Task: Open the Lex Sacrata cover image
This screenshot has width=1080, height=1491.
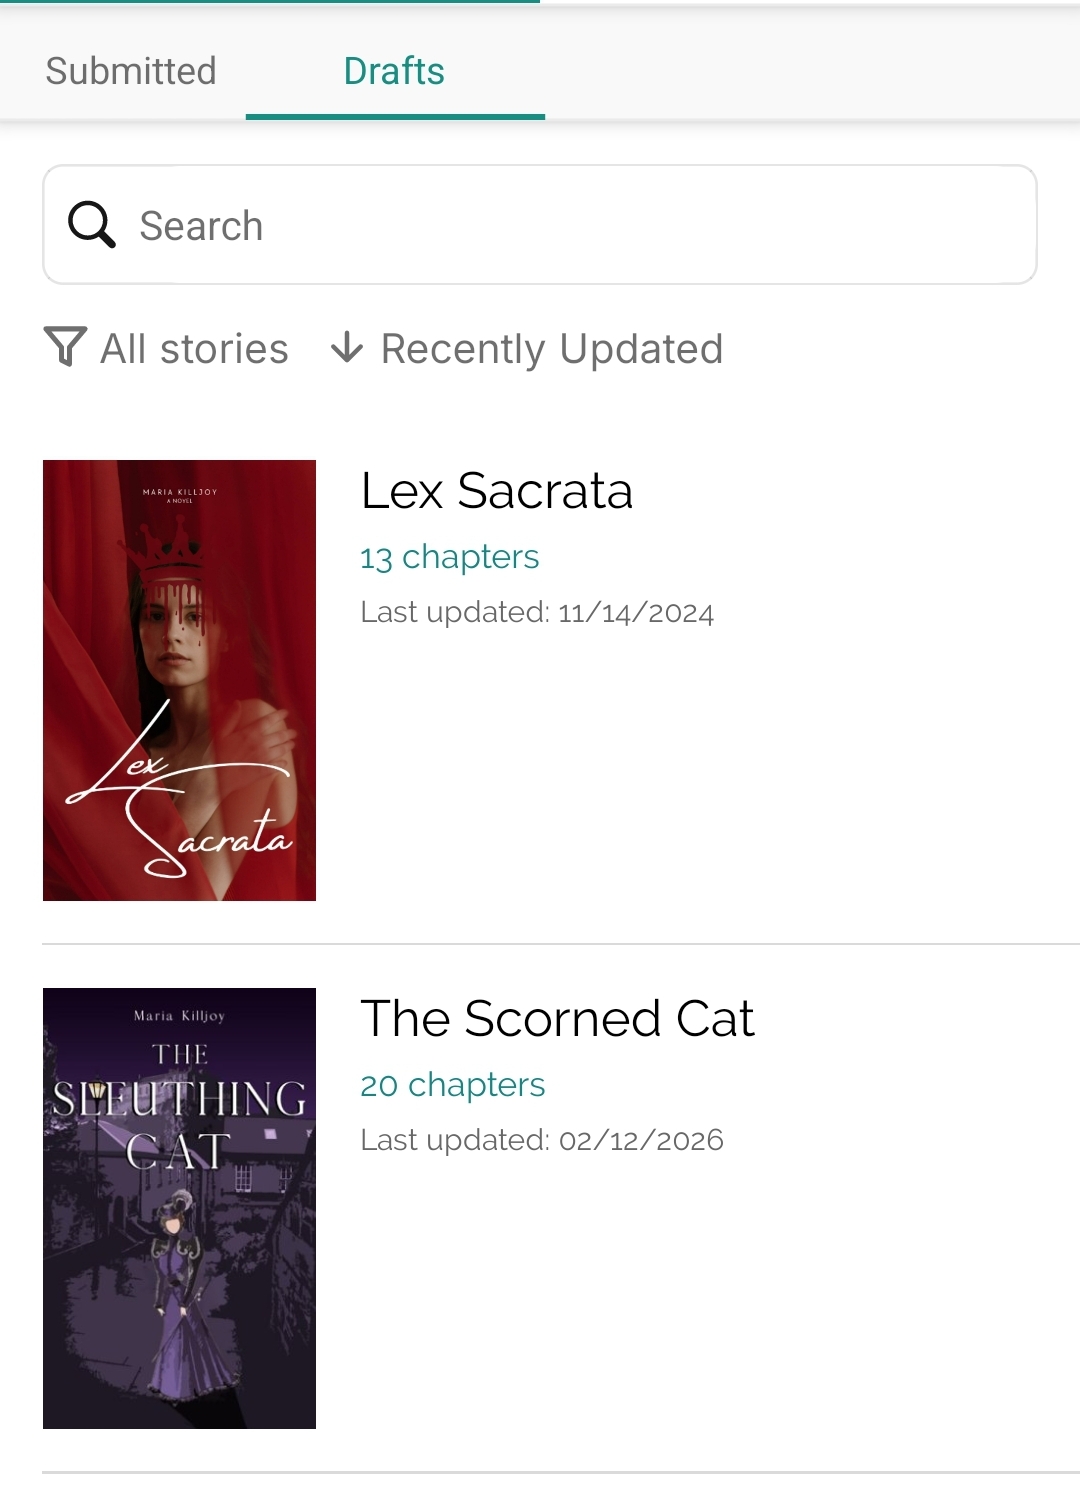Action: [179, 680]
